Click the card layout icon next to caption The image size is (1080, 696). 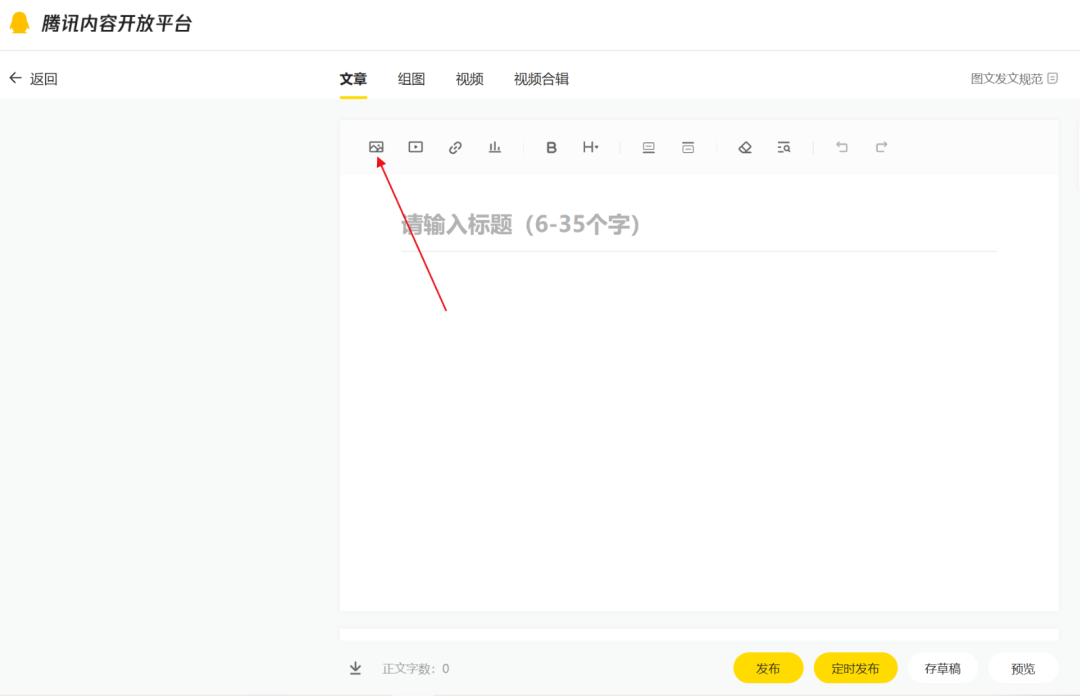688,147
